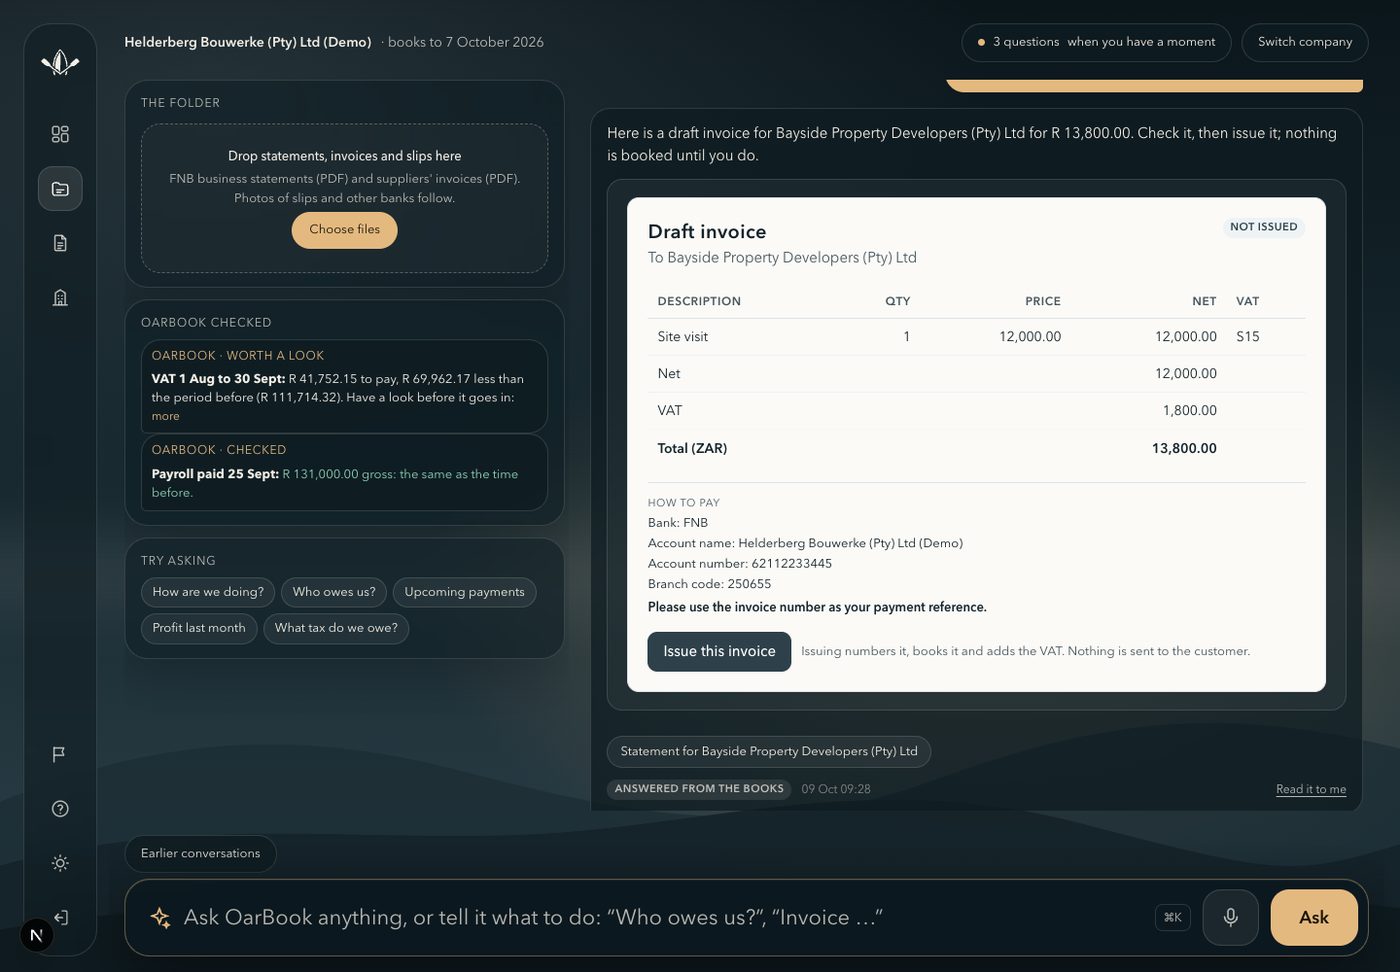Click the VAT 1,800.00 amount
Image resolution: width=1400 pixels, height=972 pixels.
point(1190,411)
